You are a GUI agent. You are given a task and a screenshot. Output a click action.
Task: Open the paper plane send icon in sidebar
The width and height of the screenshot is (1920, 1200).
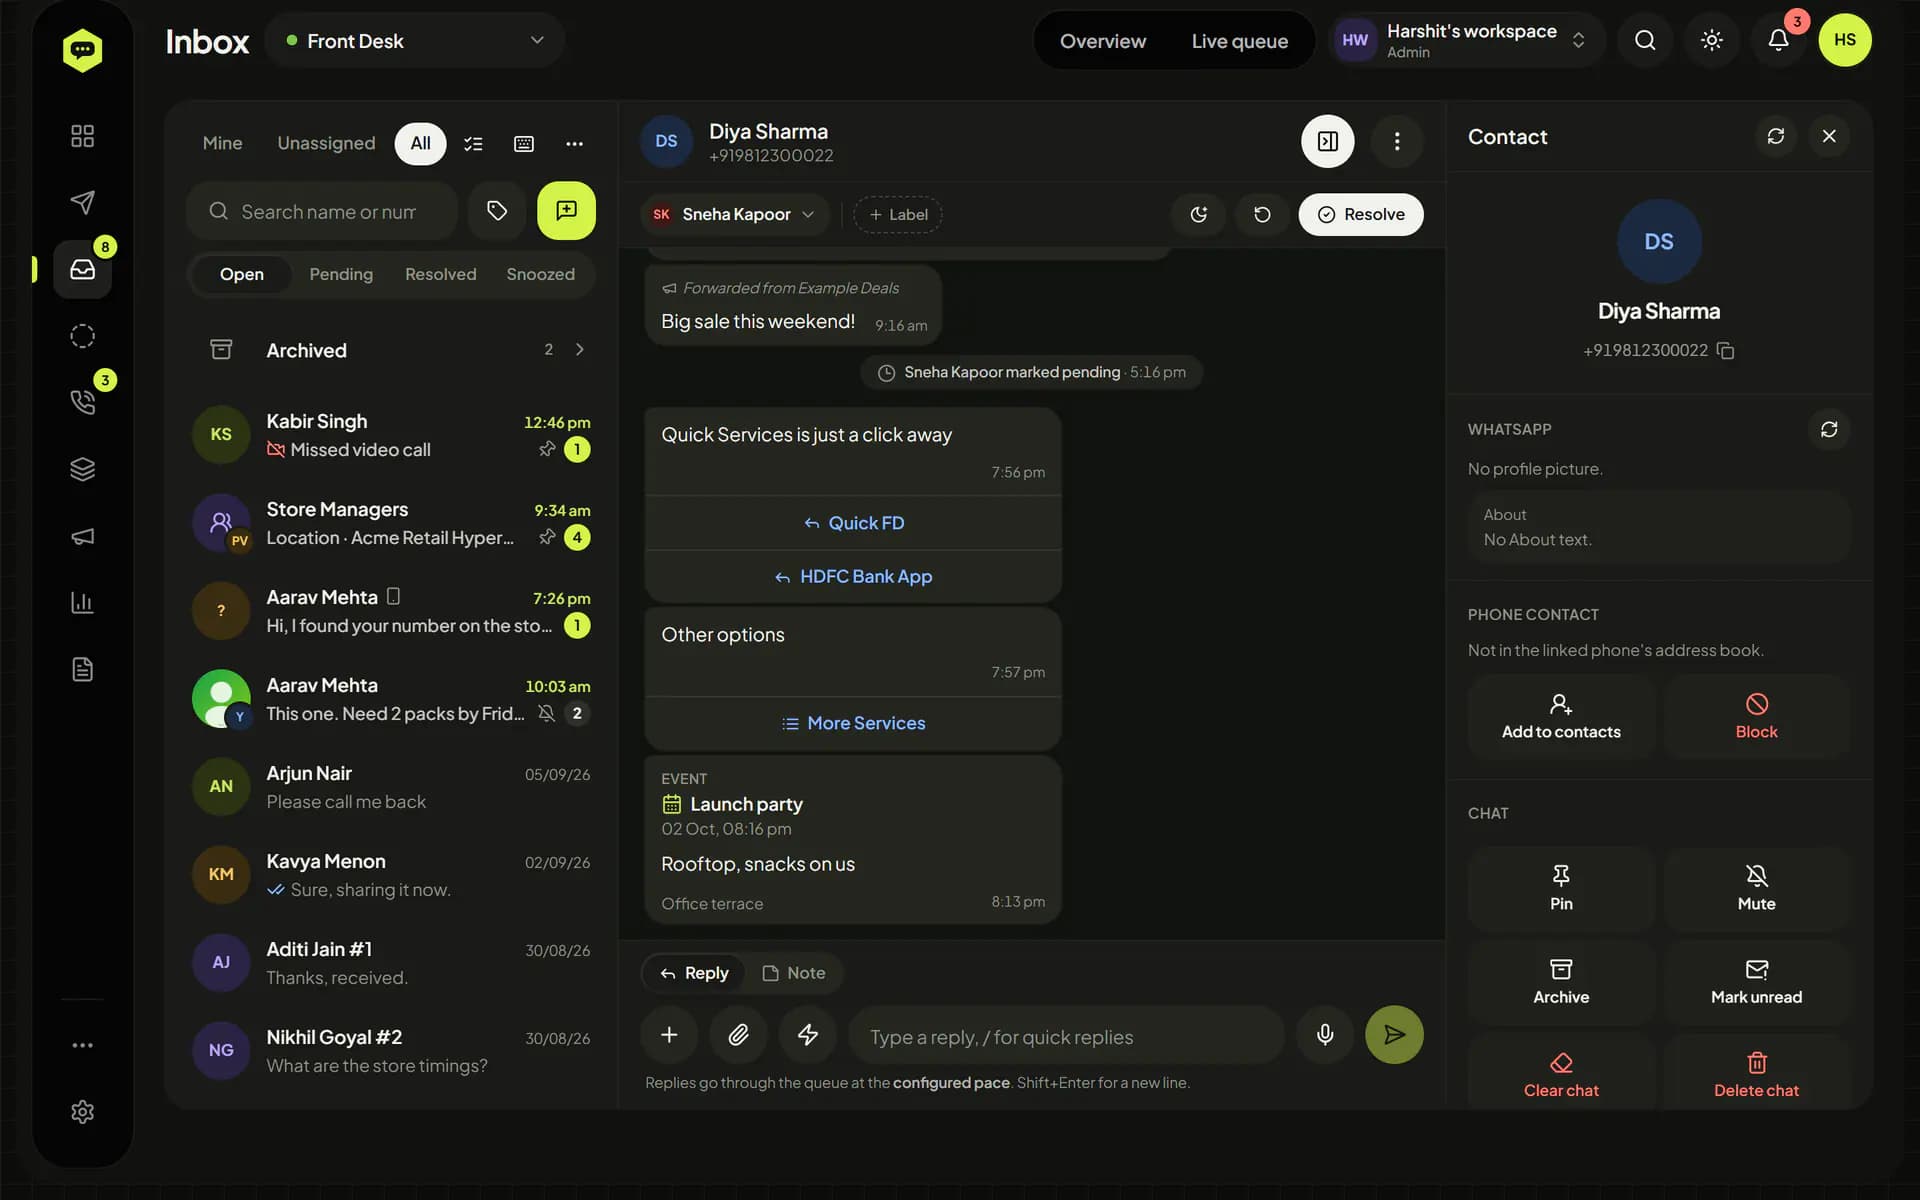[x=82, y=202]
